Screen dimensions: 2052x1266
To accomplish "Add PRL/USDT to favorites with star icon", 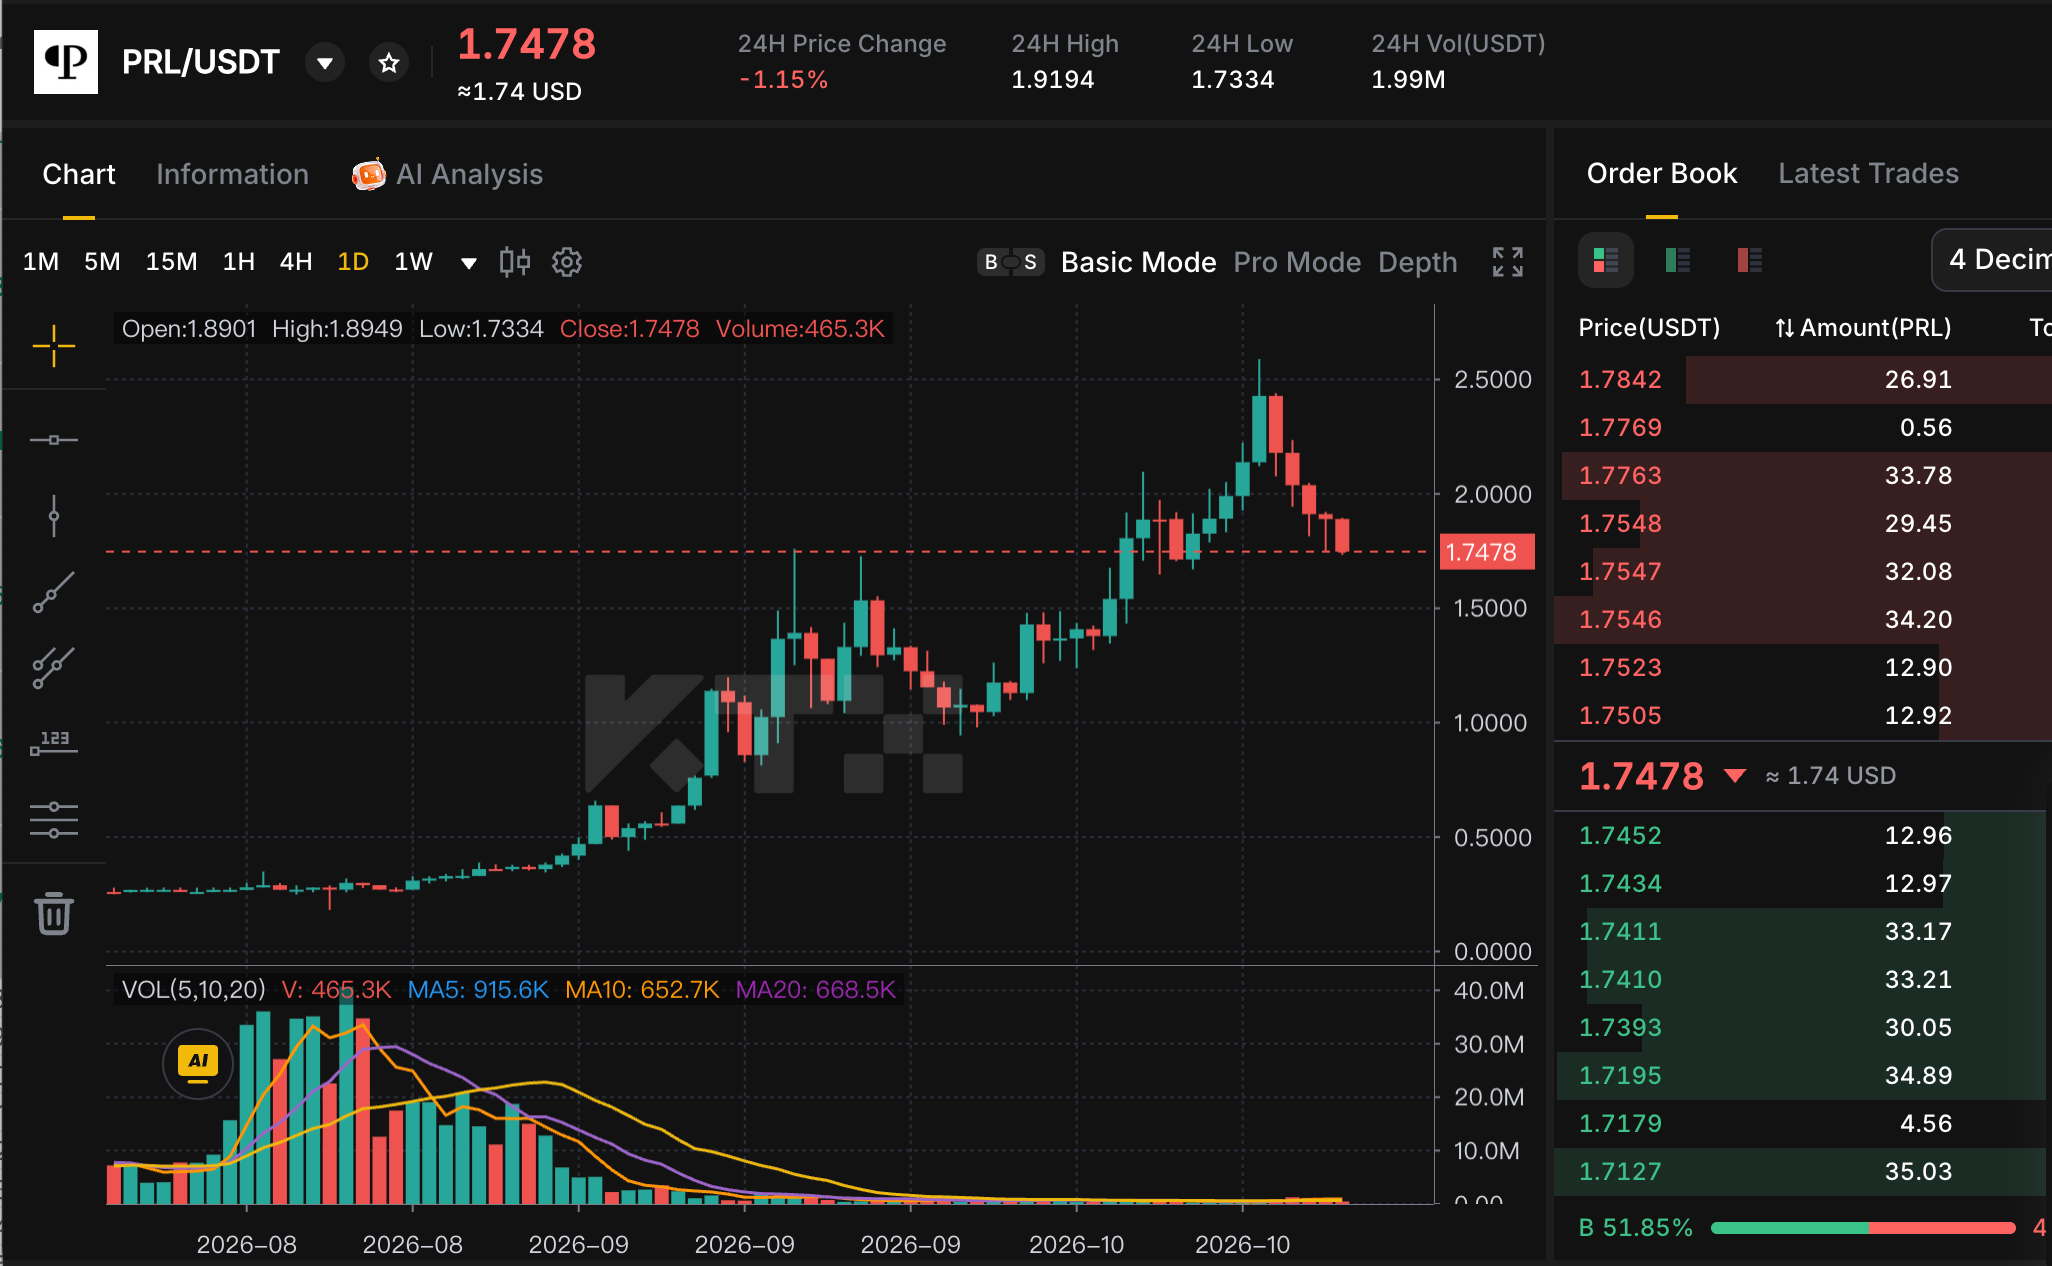I will [x=389, y=63].
